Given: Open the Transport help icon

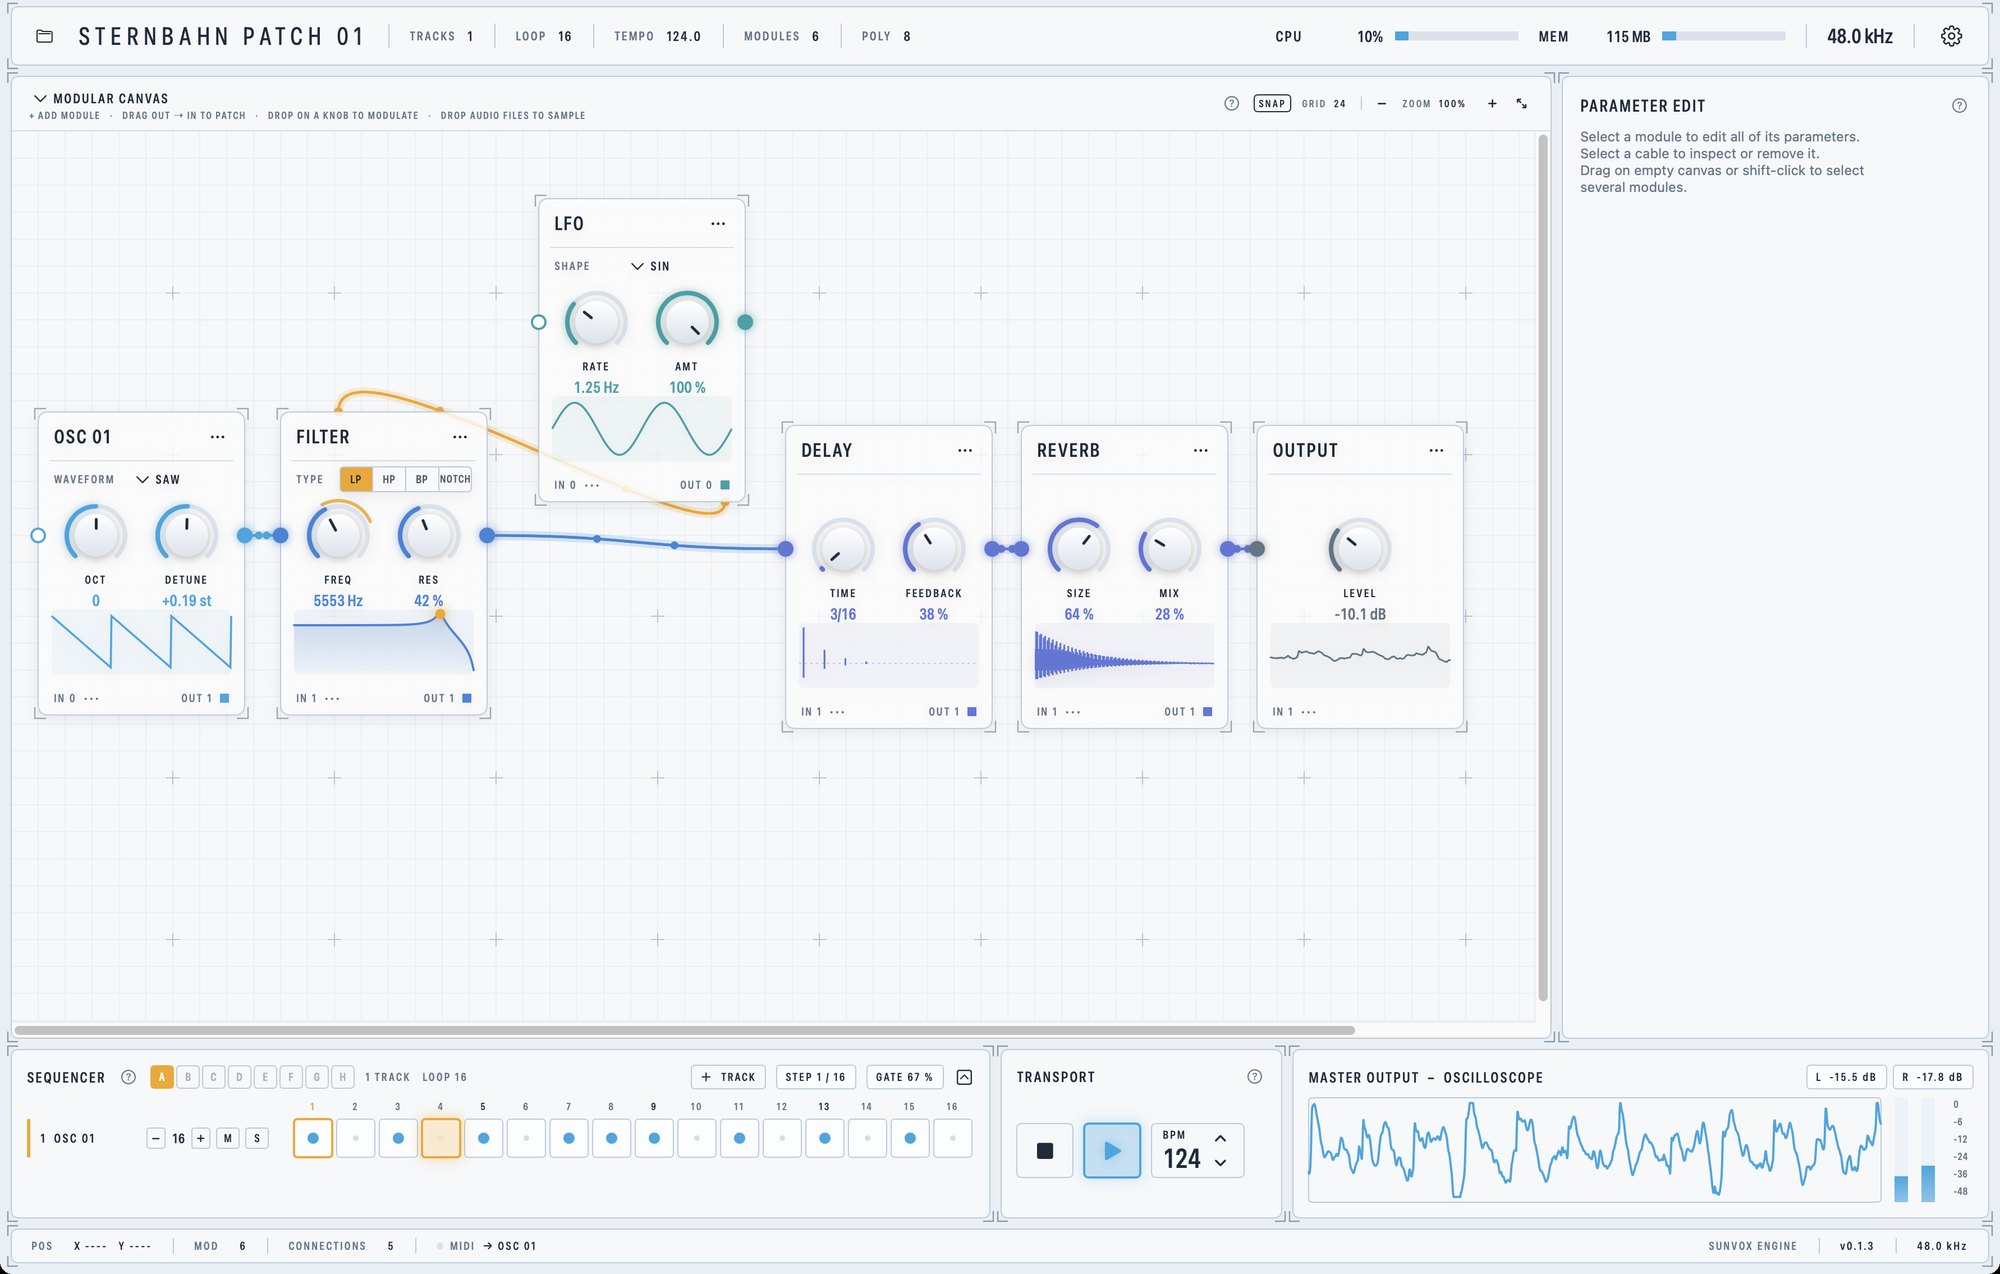Looking at the screenshot, I should (x=1254, y=1076).
